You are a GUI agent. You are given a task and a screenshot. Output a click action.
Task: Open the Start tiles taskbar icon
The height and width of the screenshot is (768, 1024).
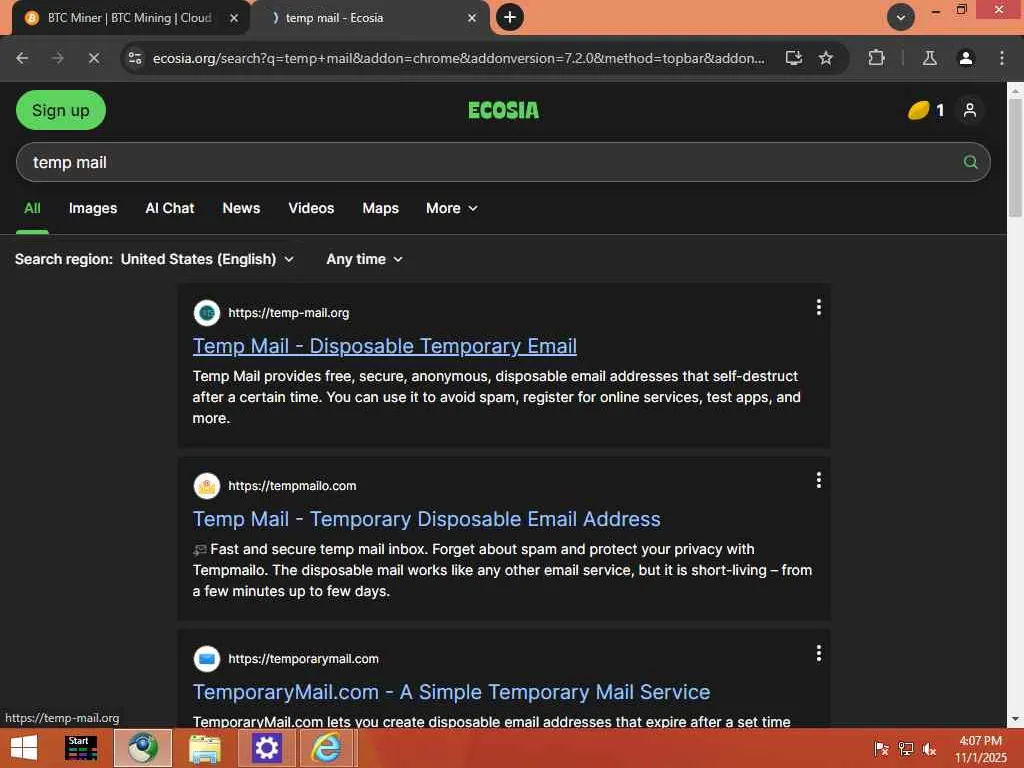coord(81,748)
